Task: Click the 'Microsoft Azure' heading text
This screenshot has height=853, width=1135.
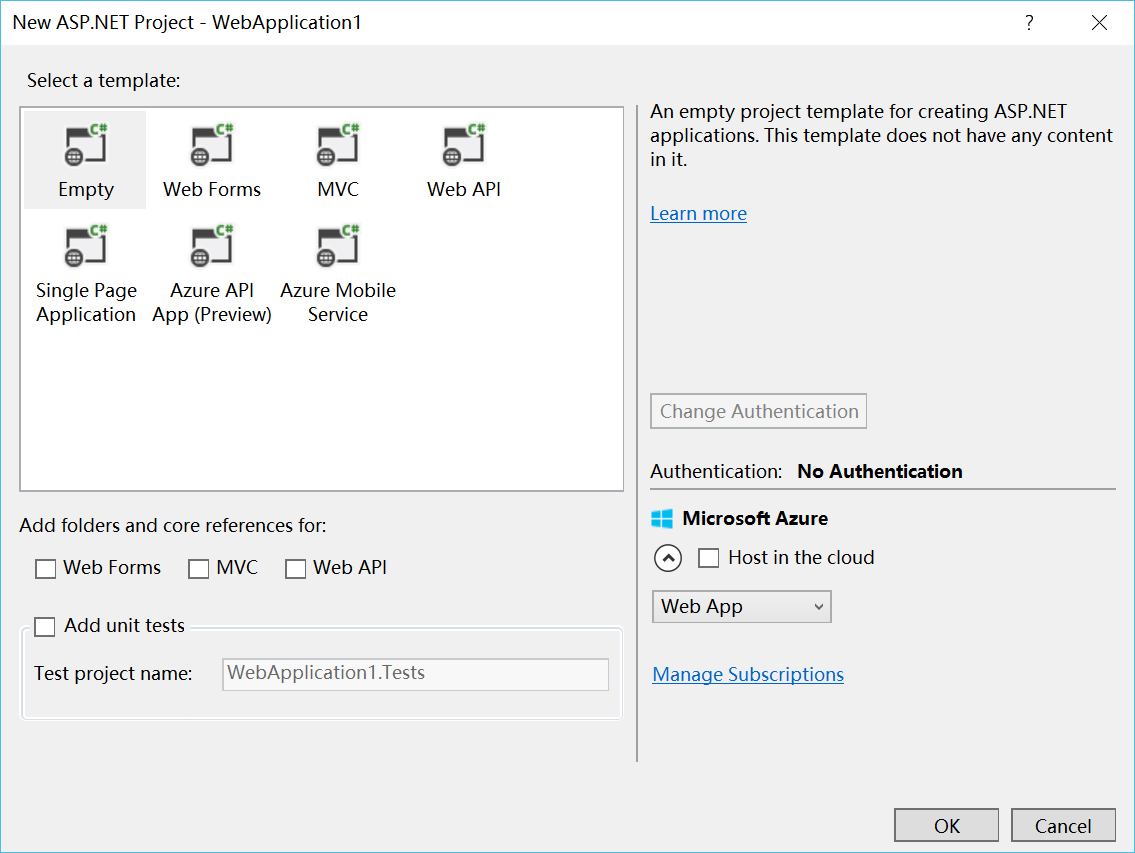Action: [x=755, y=518]
